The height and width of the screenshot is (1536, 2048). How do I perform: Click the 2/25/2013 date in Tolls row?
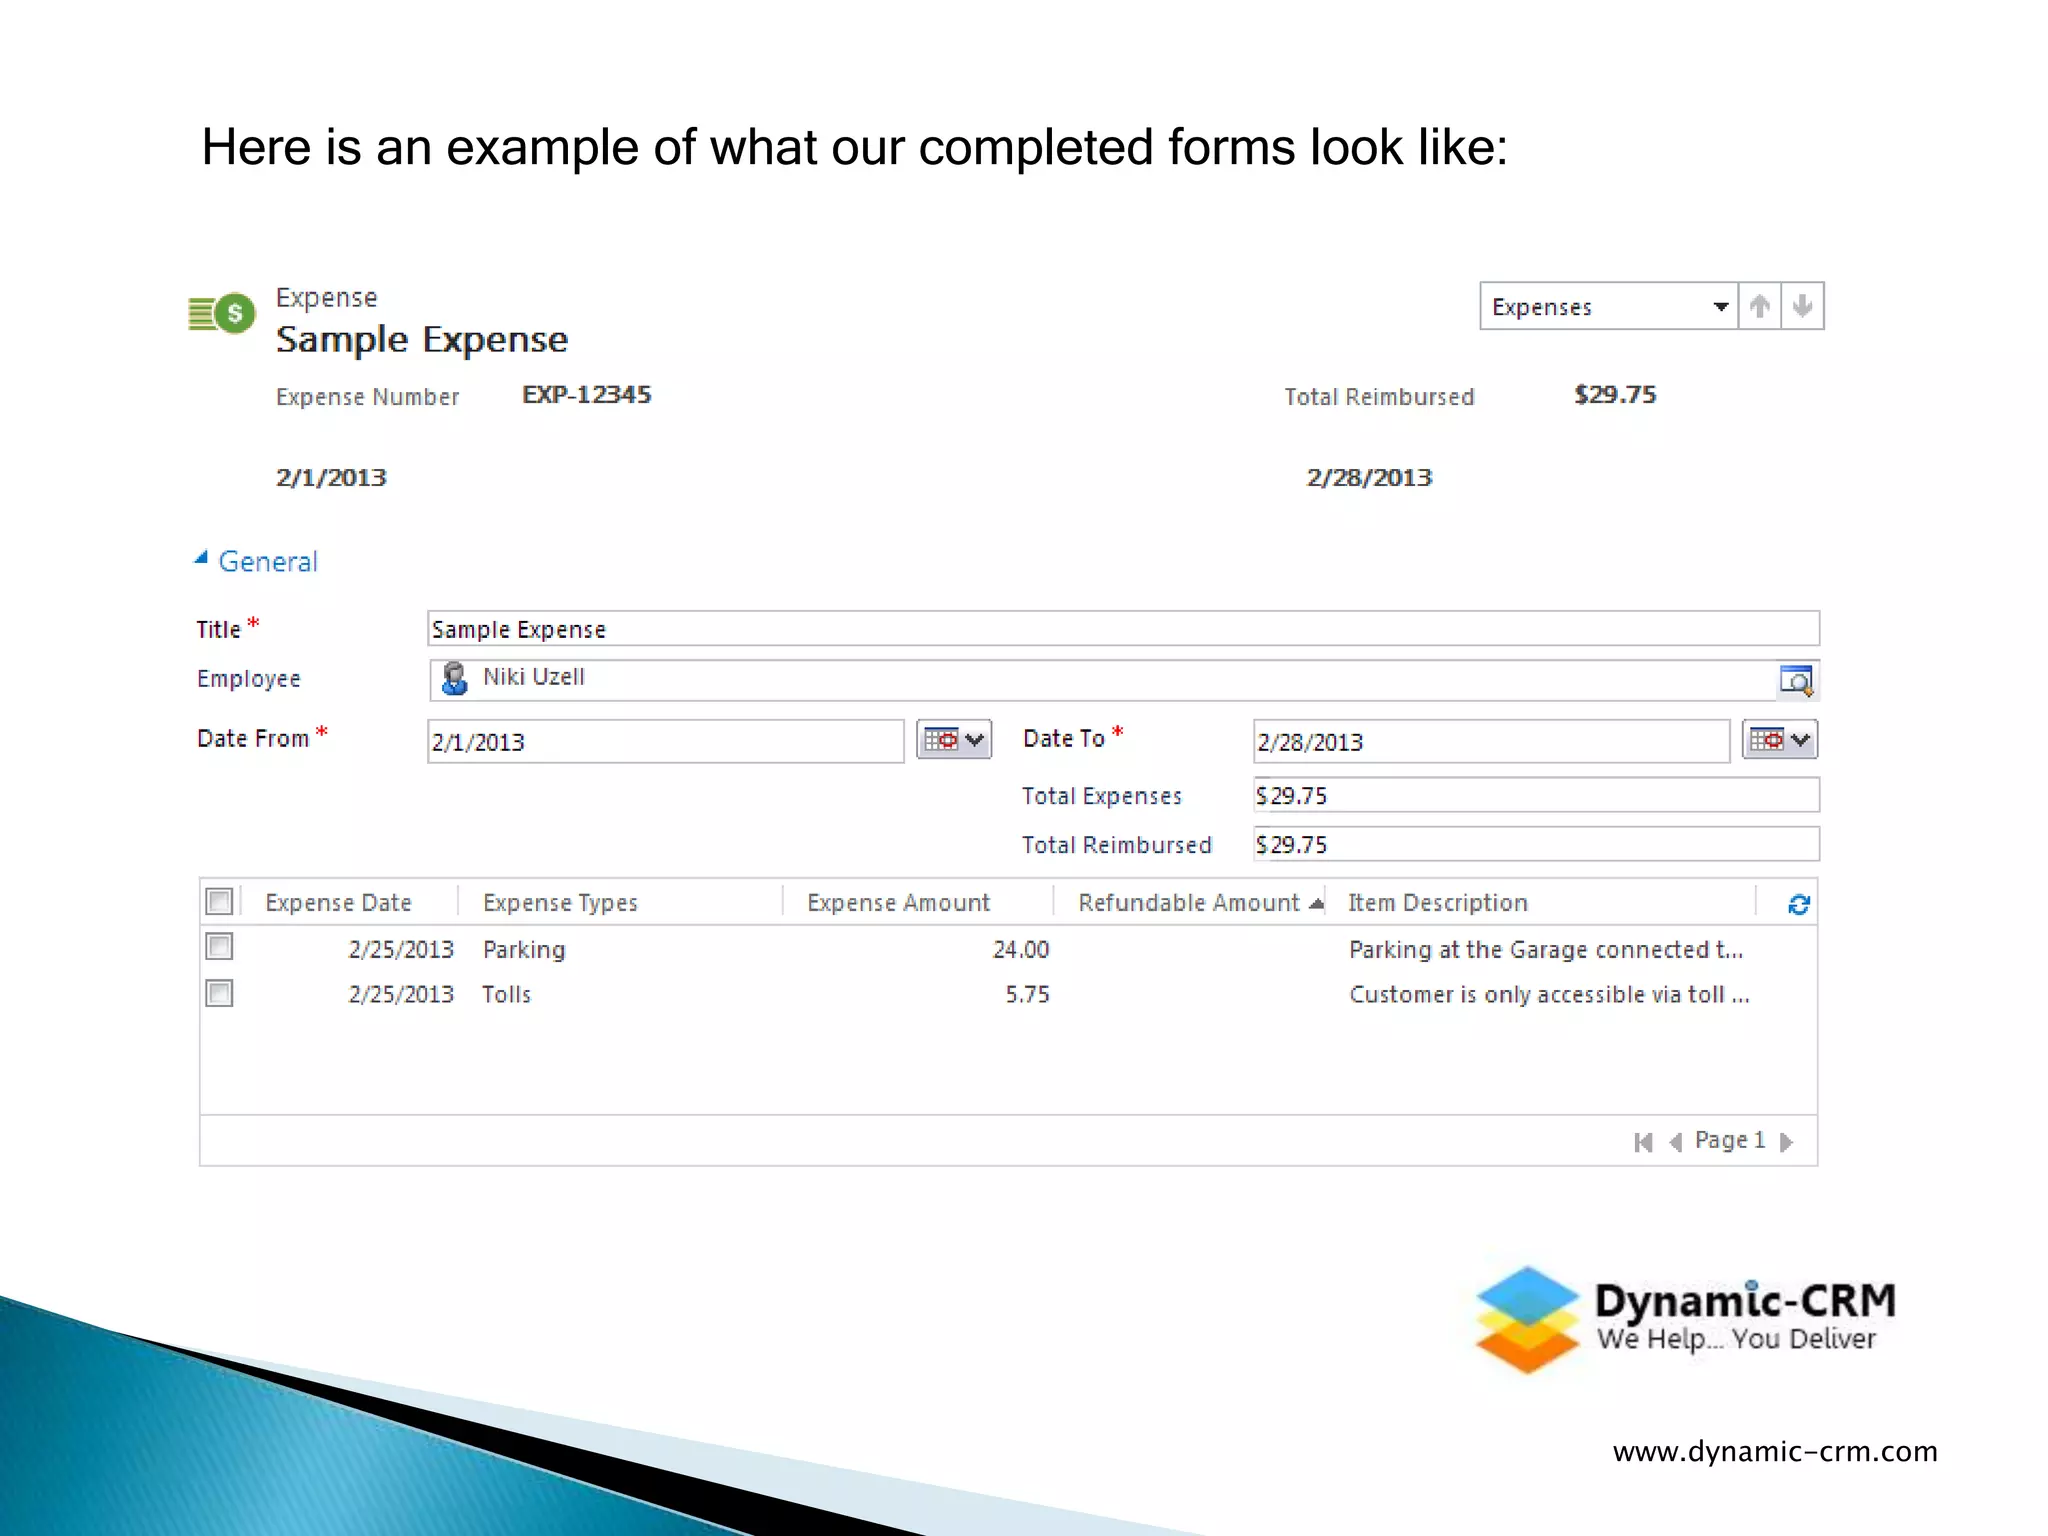(x=401, y=995)
